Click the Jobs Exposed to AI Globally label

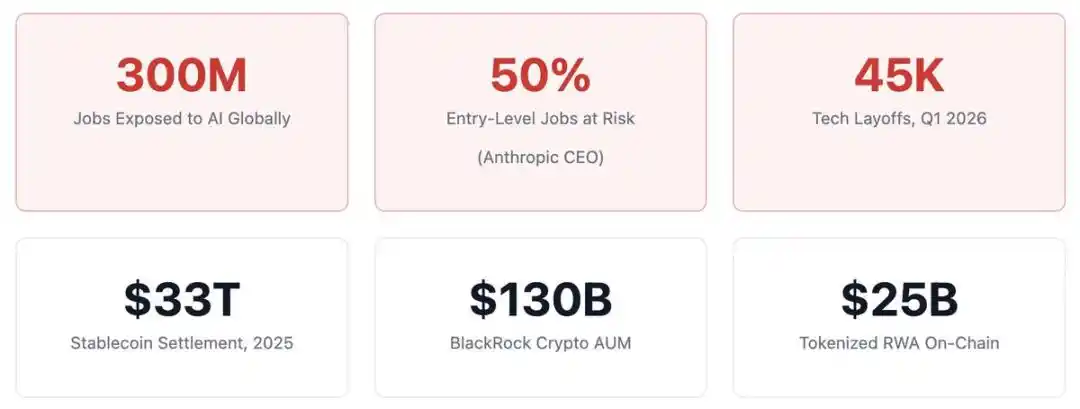click(182, 118)
